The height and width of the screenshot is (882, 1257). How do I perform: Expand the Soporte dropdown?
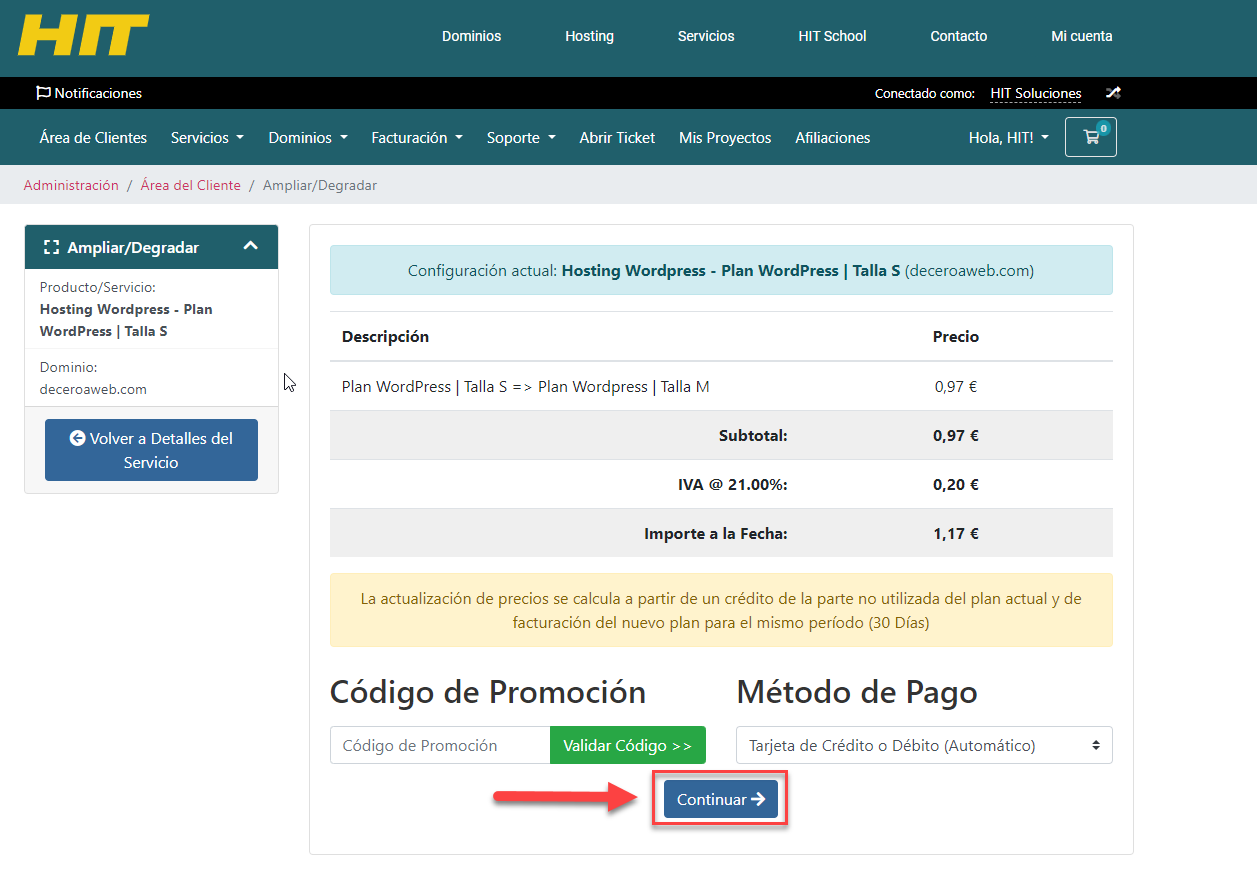[x=521, y=138]
